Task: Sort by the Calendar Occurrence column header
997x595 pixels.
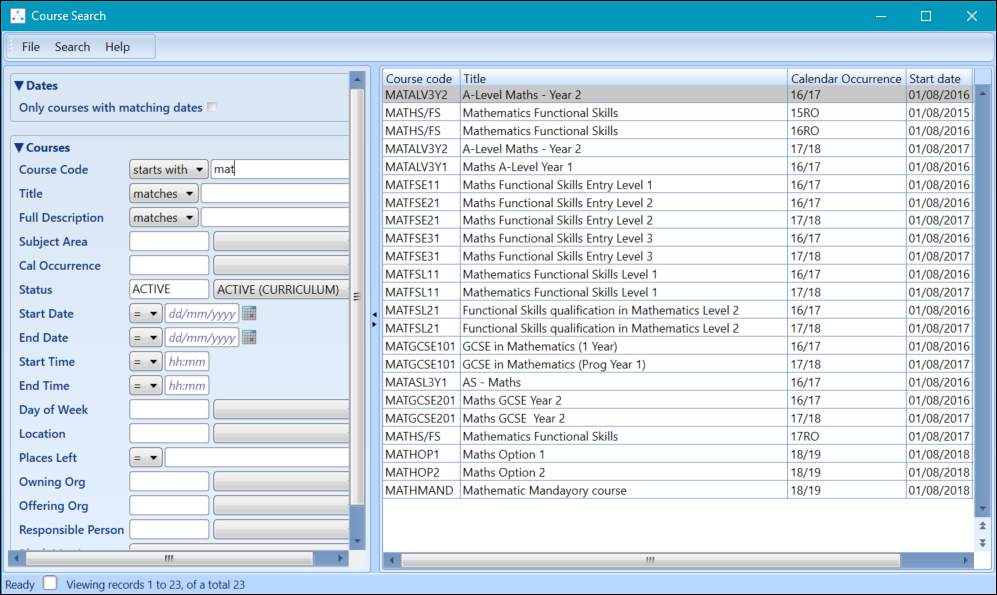Action: [x=845, y=79]
